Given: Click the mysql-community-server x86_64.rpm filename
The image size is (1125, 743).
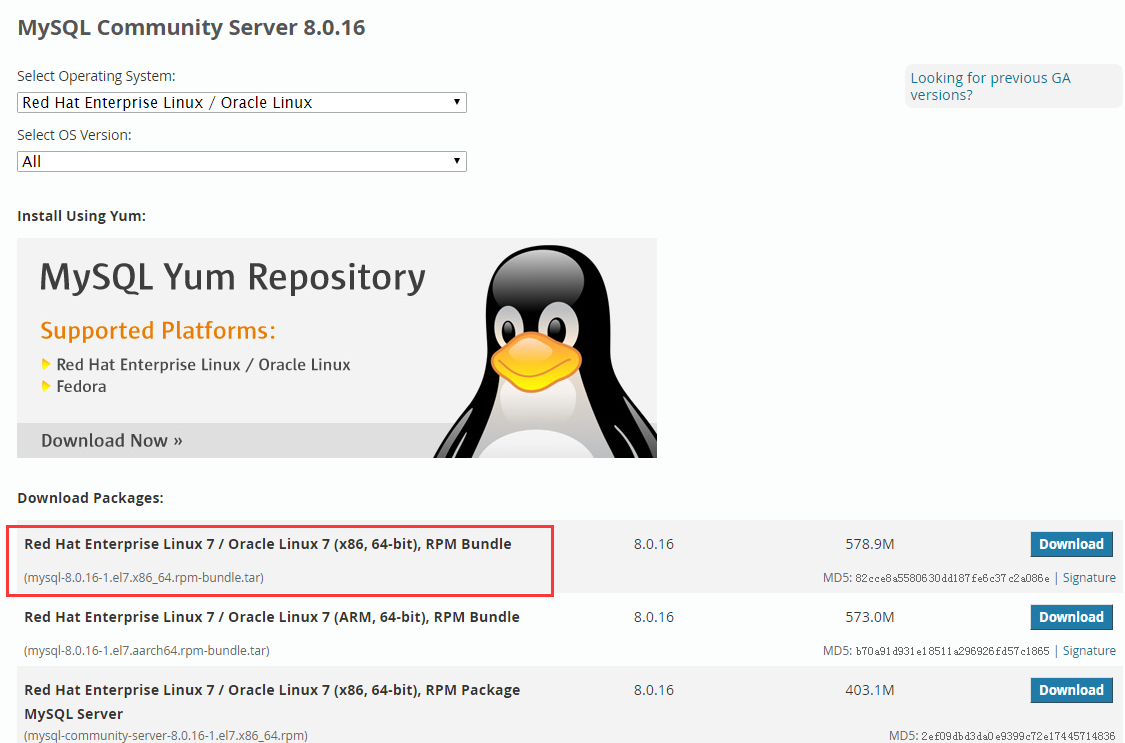Looking at the screenshot, I should point(165,736).
